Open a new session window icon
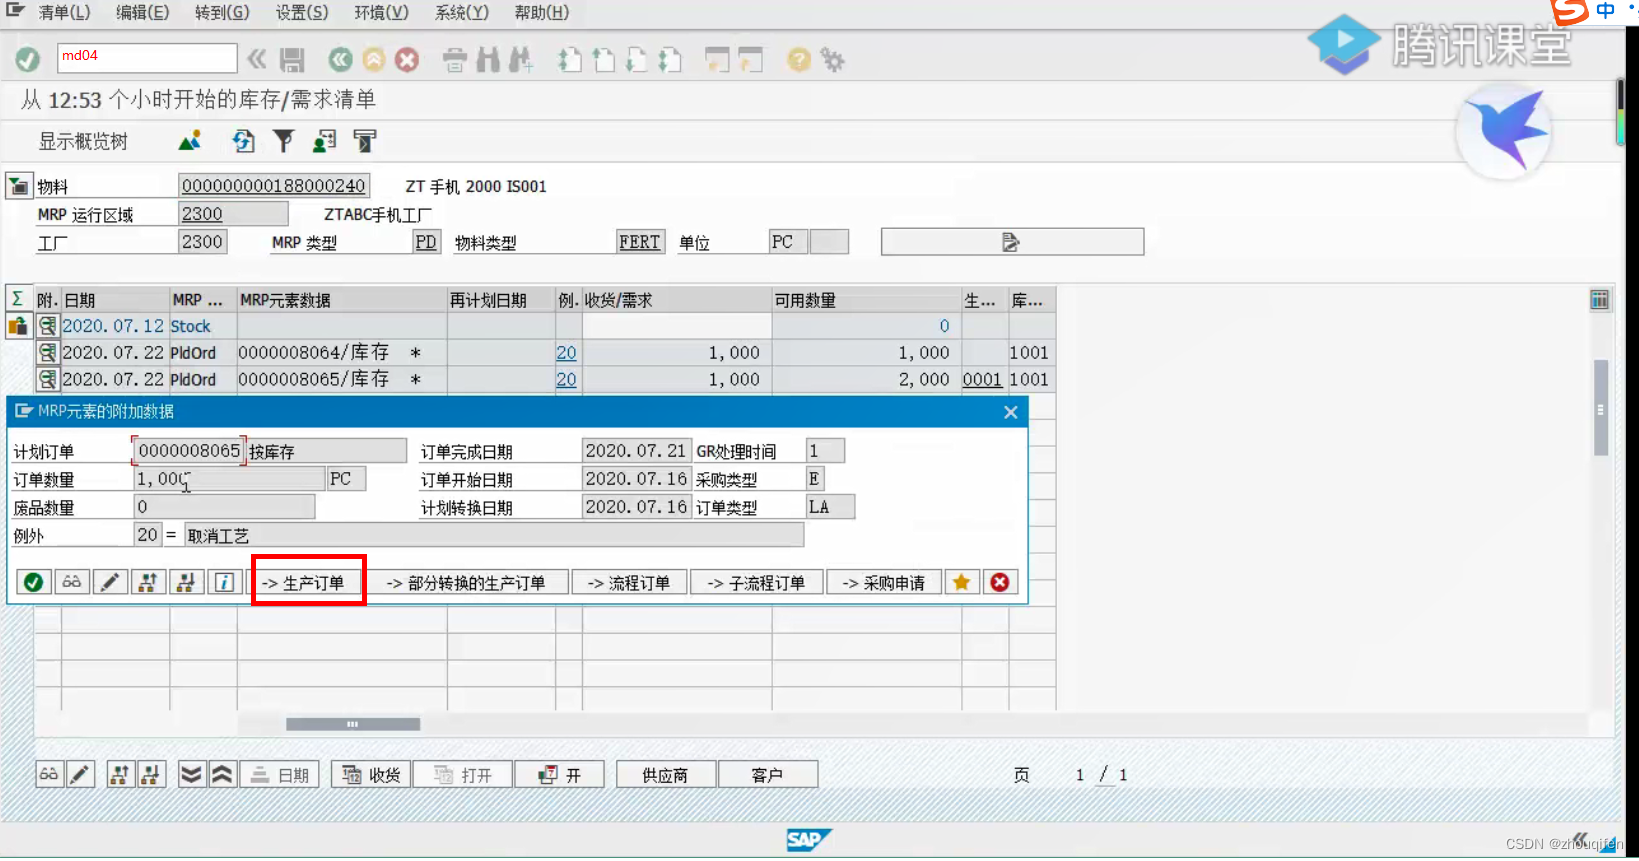Screen dimensions: 1639x861 click(x=717, y=60)
